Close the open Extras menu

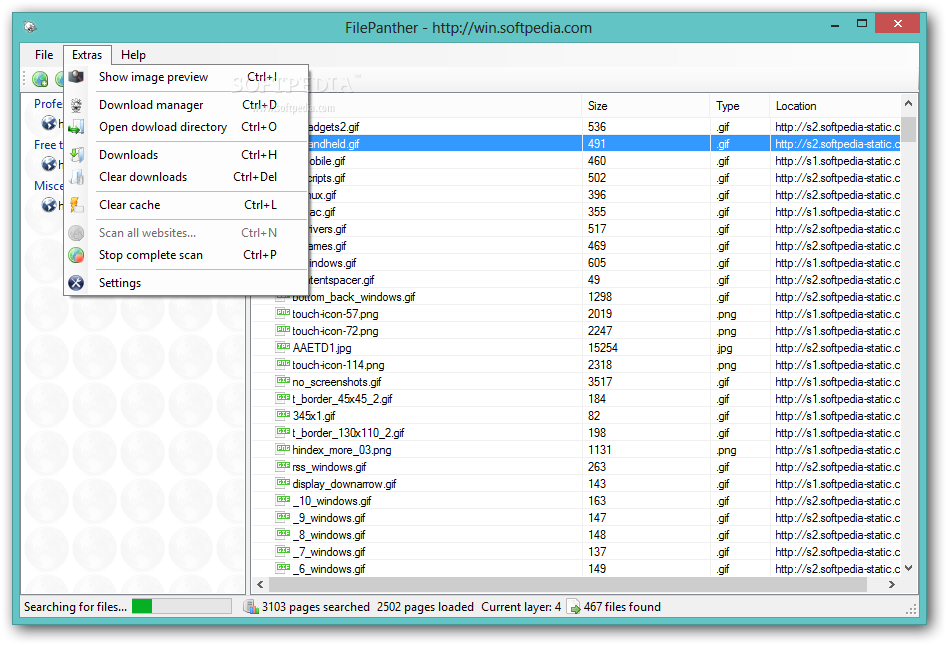point(87,54)
